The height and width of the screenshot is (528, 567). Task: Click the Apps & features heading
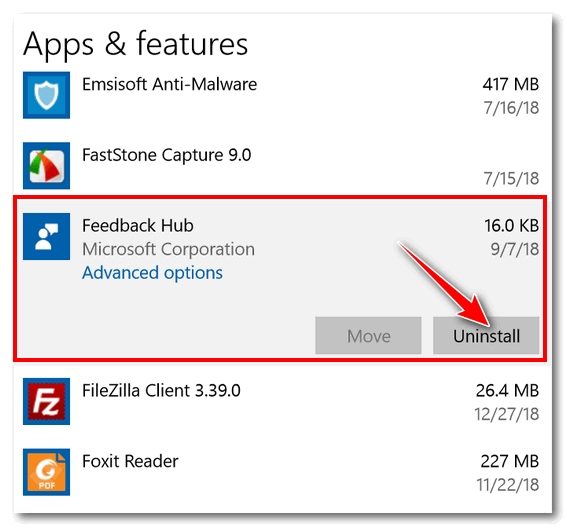coord(136,44)
